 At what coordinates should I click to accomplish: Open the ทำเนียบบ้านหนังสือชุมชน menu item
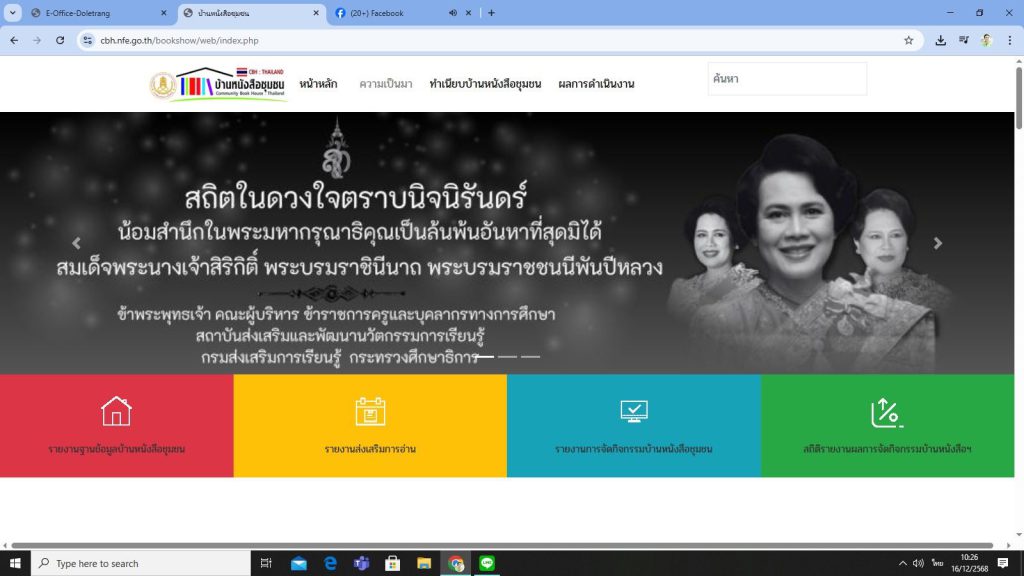click(485, 84)
